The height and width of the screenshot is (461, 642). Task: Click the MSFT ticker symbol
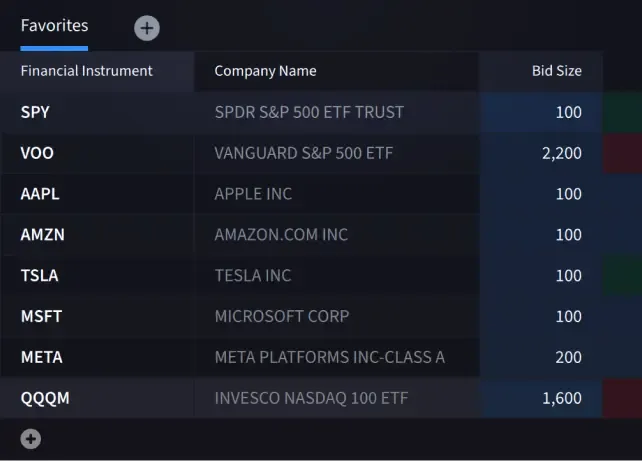point(41,316)
